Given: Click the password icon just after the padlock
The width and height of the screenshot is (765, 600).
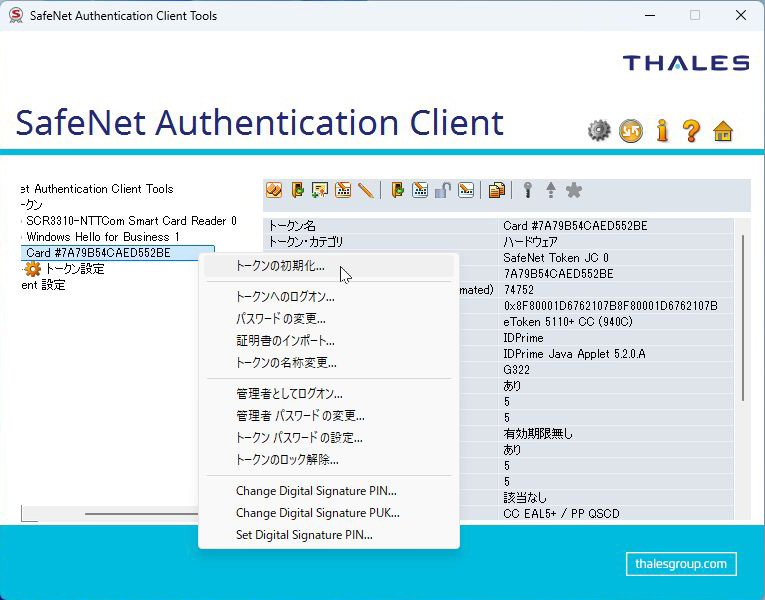Looking at the screenshot, I should [x=466, y=190].
